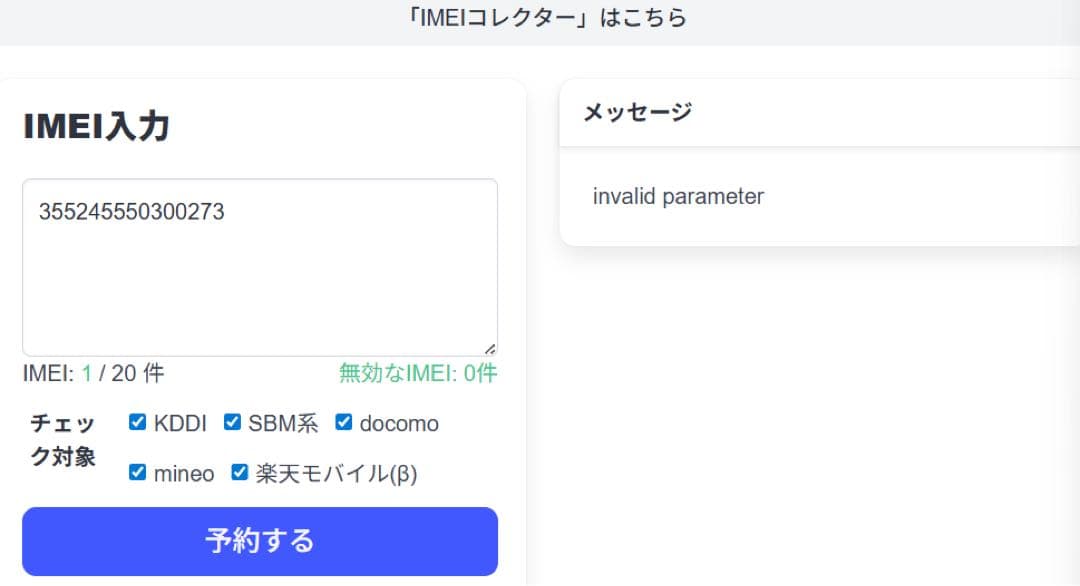Click the mineo checkbox label text
Image resolution: width=1080 pixels, height=586 pixels.
click(x=186, y=472)
